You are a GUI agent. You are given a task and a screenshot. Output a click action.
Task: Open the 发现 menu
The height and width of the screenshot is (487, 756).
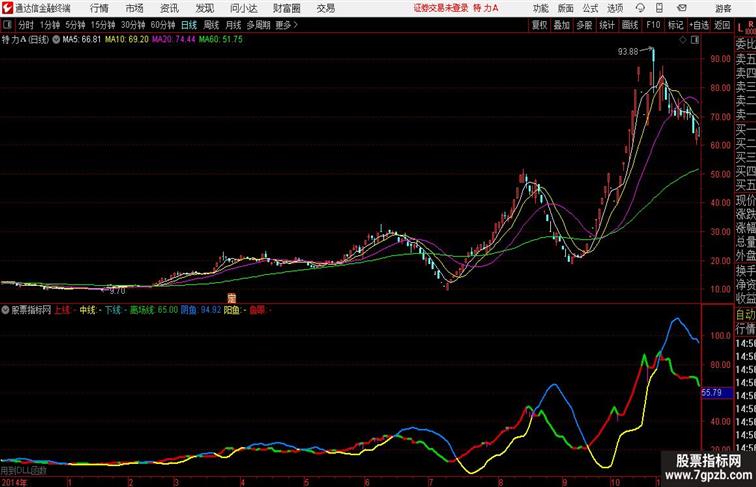204,8
